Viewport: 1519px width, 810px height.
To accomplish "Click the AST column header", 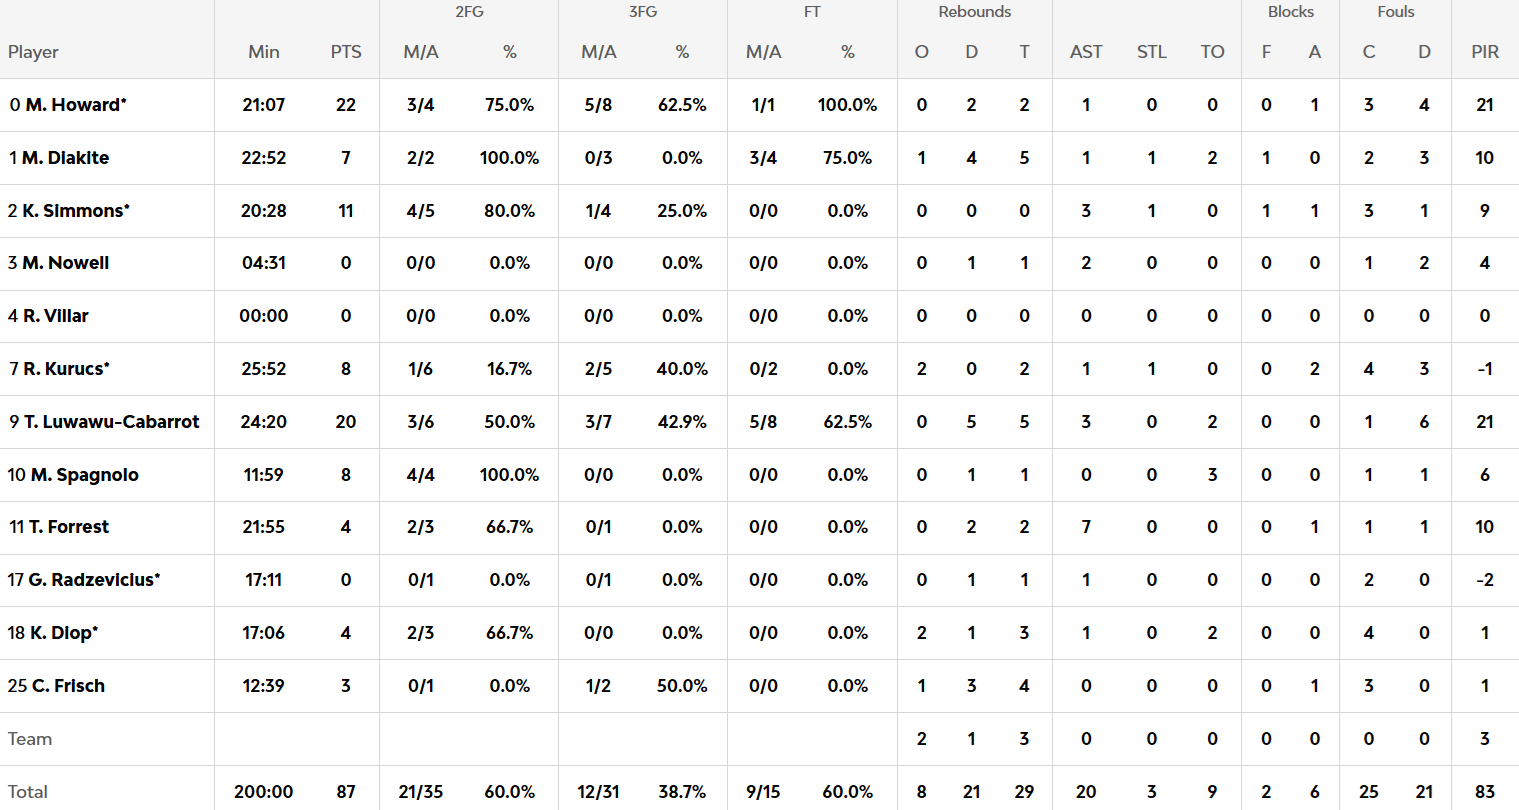I will pyautogui.click(x=1086, y=52).
